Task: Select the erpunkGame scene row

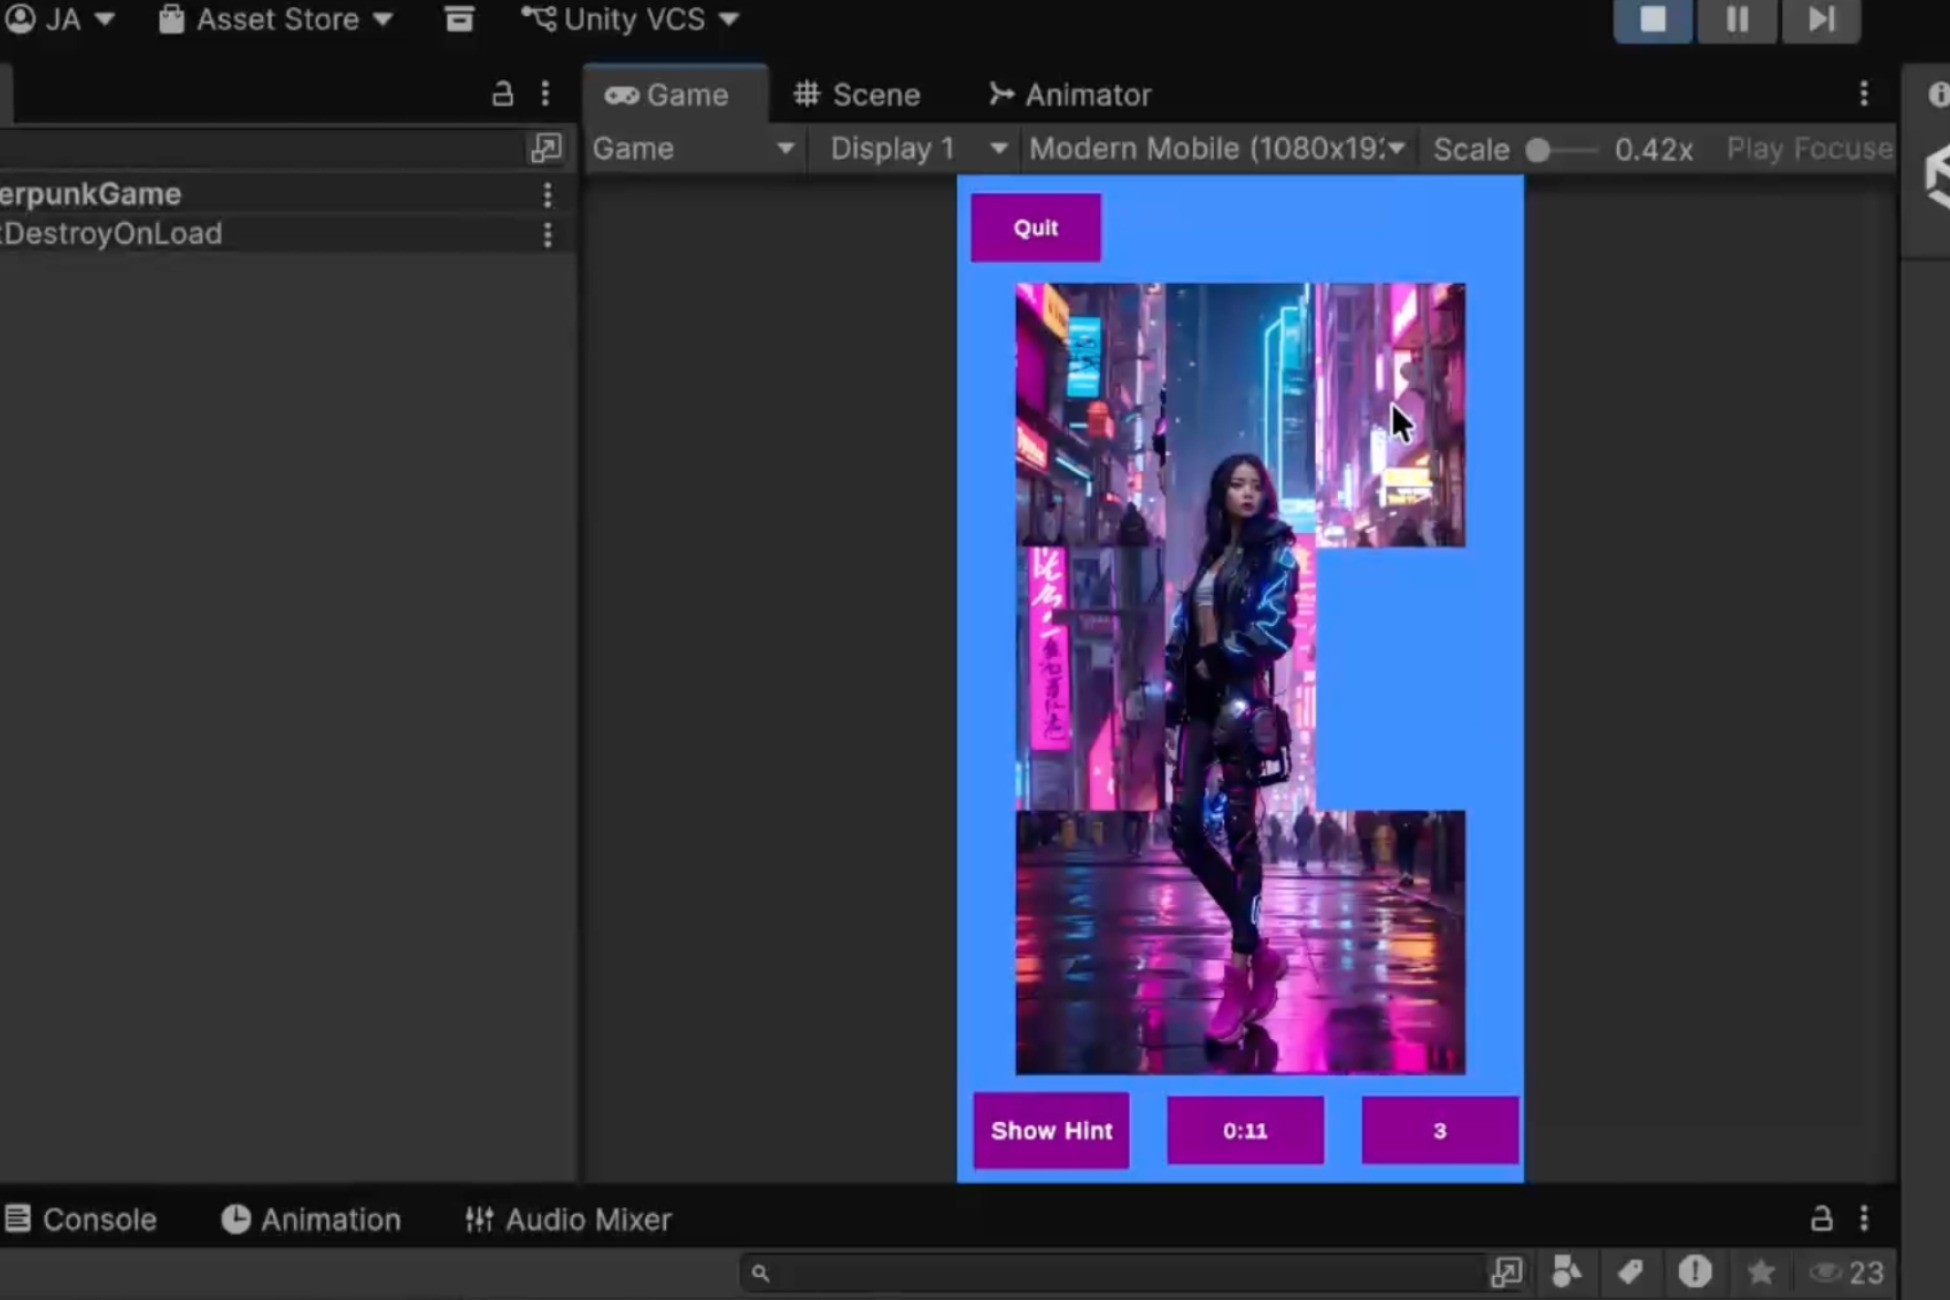Action: pyautogui.click(x=287, y=194)
